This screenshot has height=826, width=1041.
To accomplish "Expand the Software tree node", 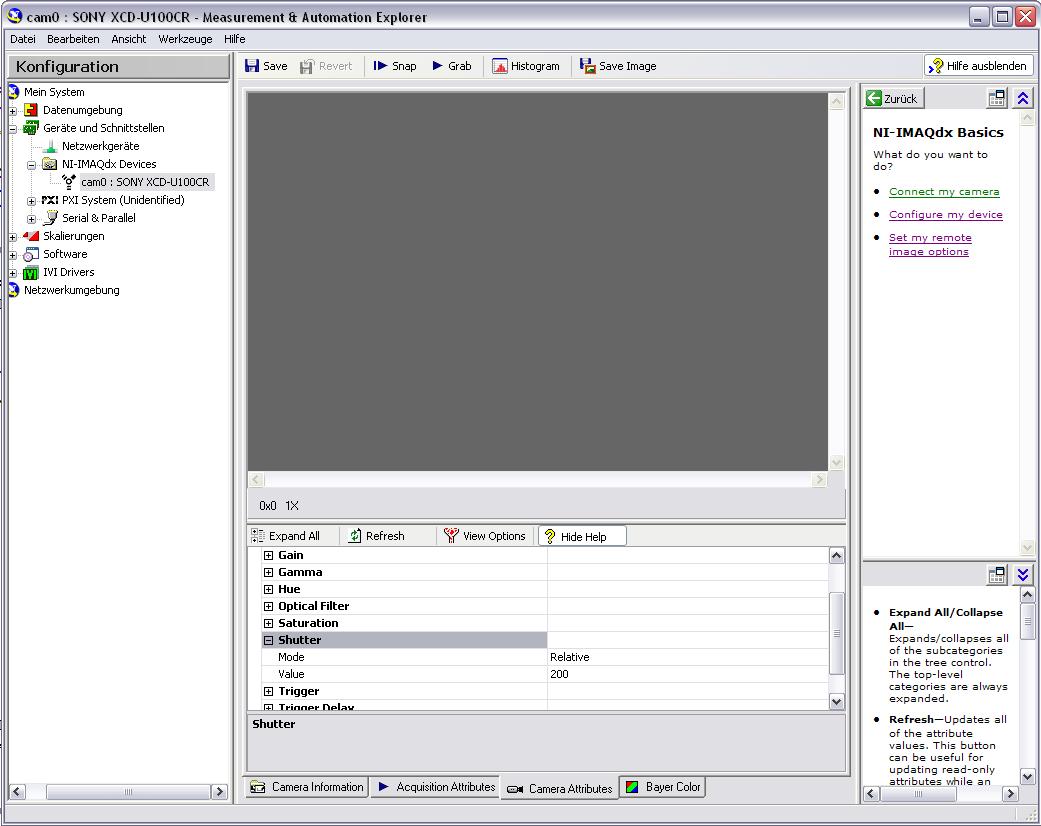I will [13, 255].
